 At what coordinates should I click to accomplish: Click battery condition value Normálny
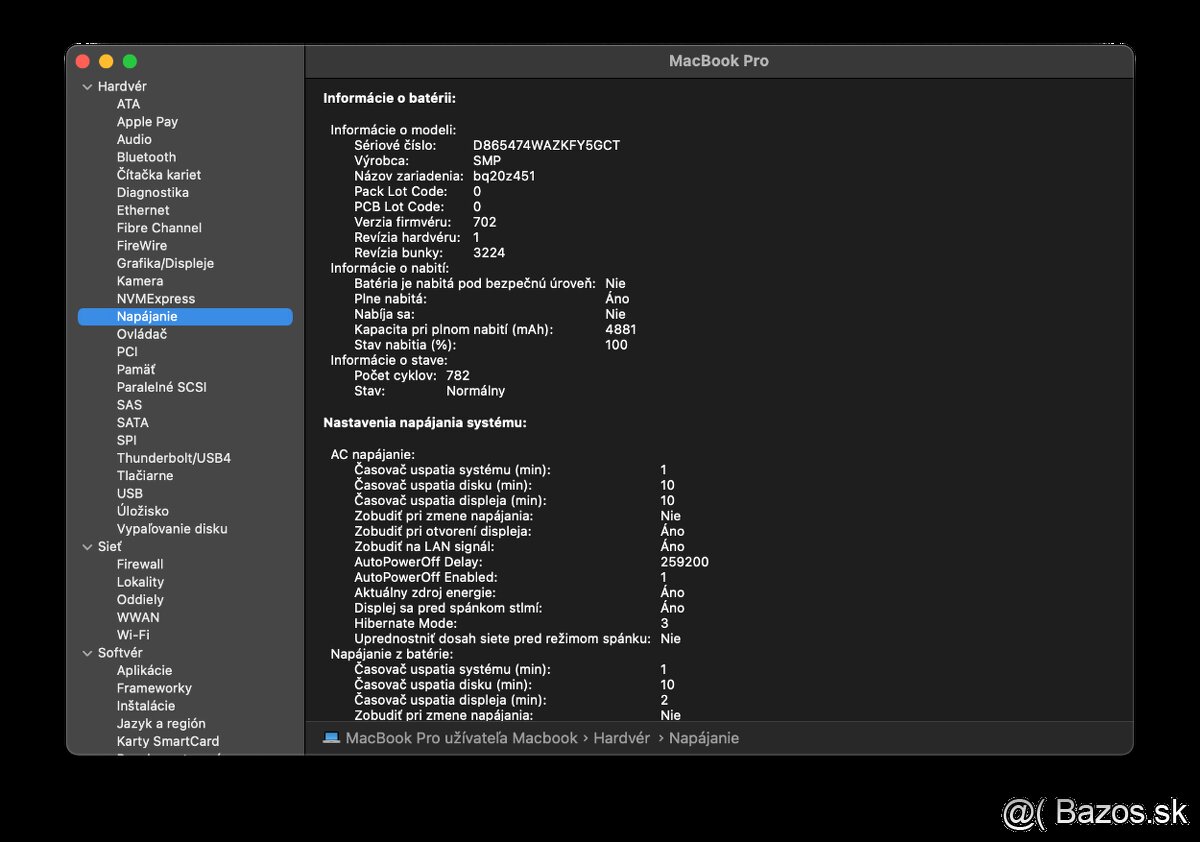coord(476,391)
